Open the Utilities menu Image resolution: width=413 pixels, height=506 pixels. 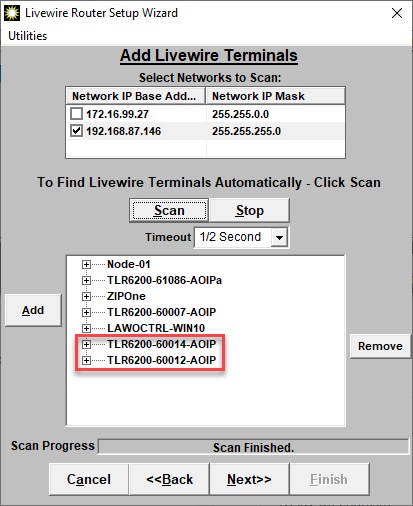[27, 36]
